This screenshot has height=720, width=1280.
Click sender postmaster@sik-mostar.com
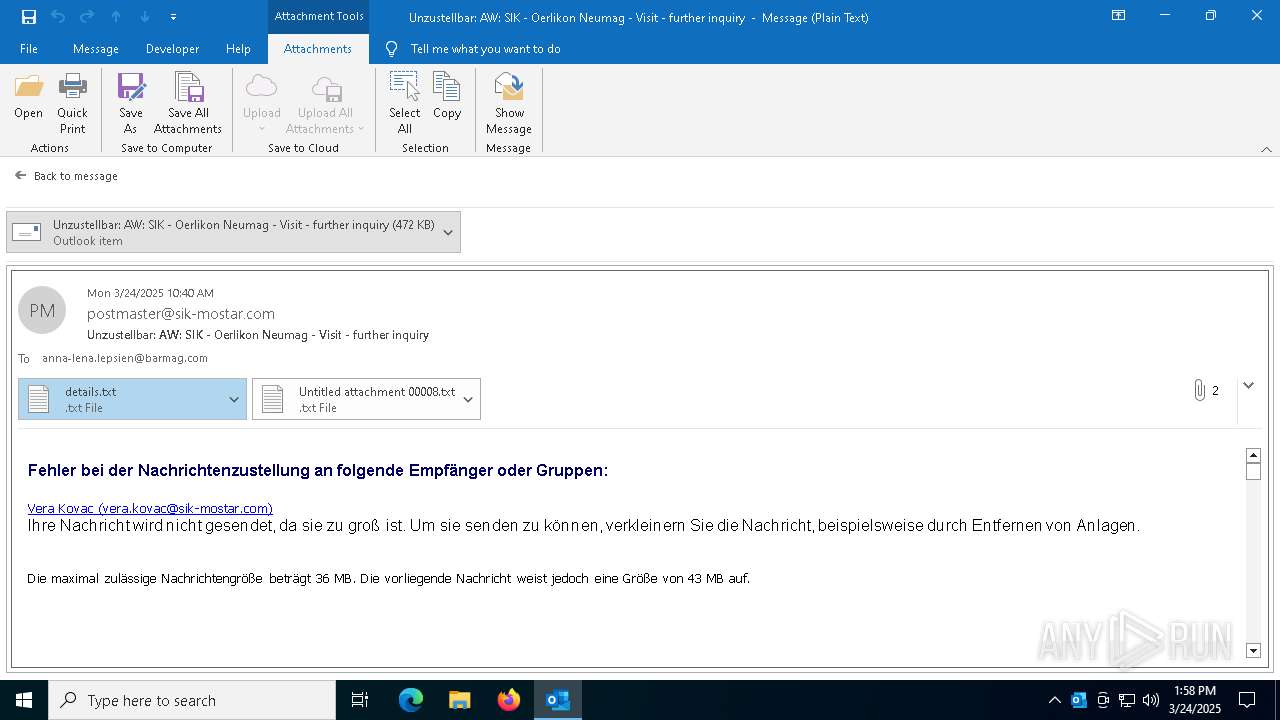point(181,314)
